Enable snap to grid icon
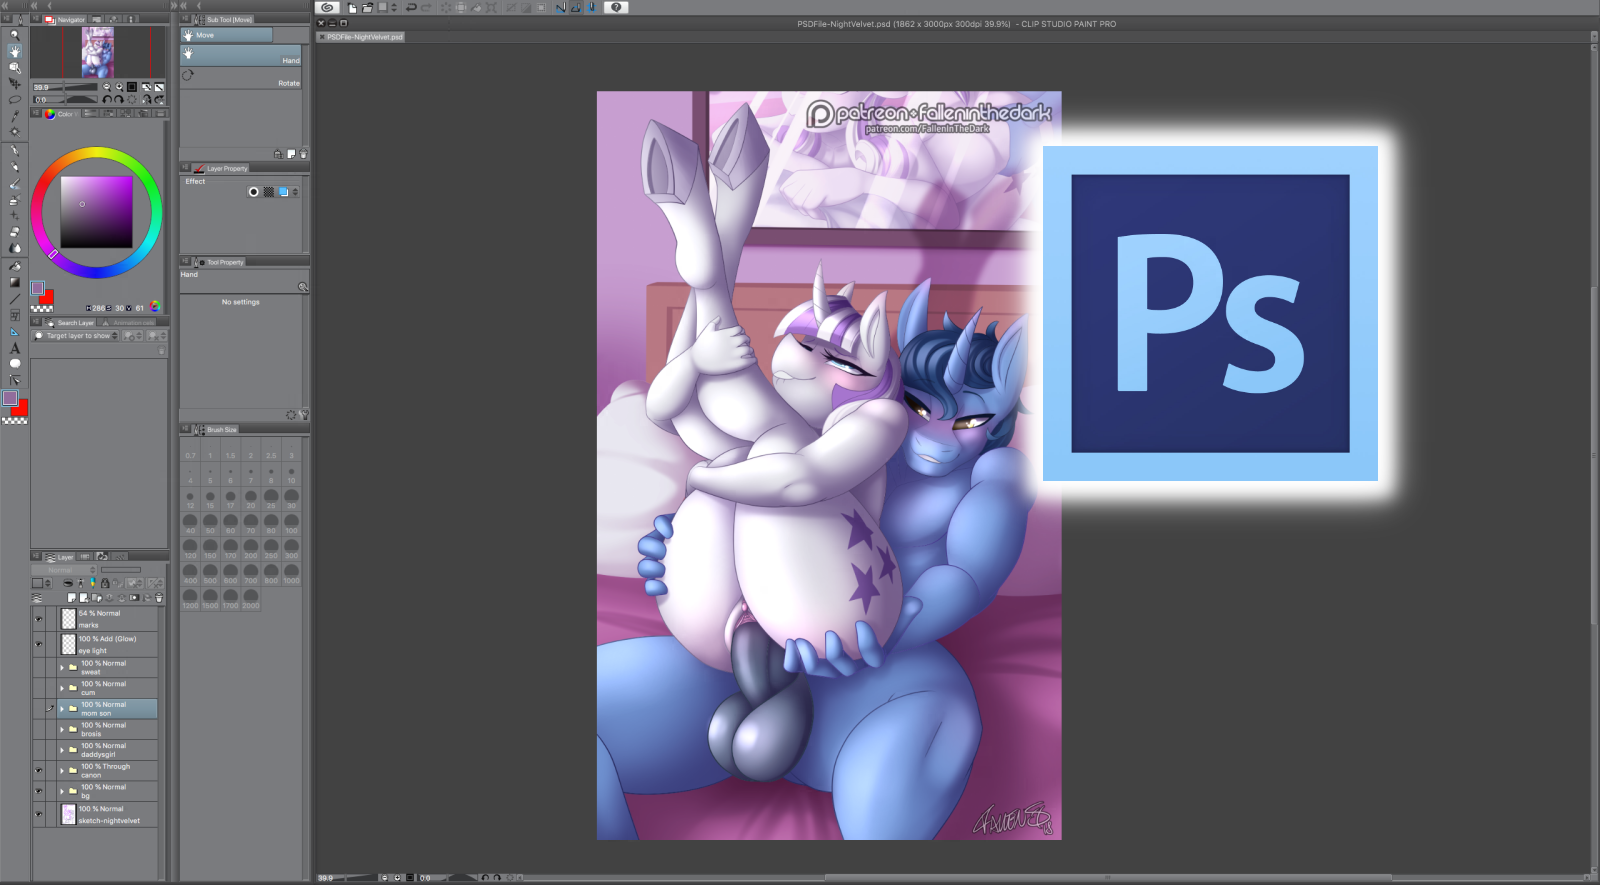Screen dimensions: 1600x885 pos(591,7)
